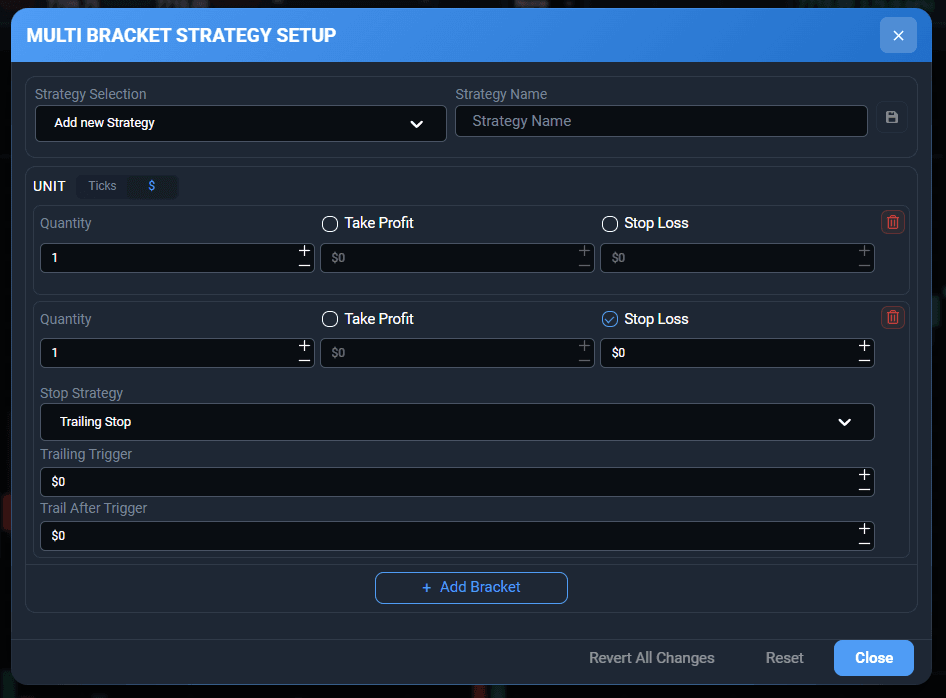Click the Strategy Name input field

click(x=661, y=121)
